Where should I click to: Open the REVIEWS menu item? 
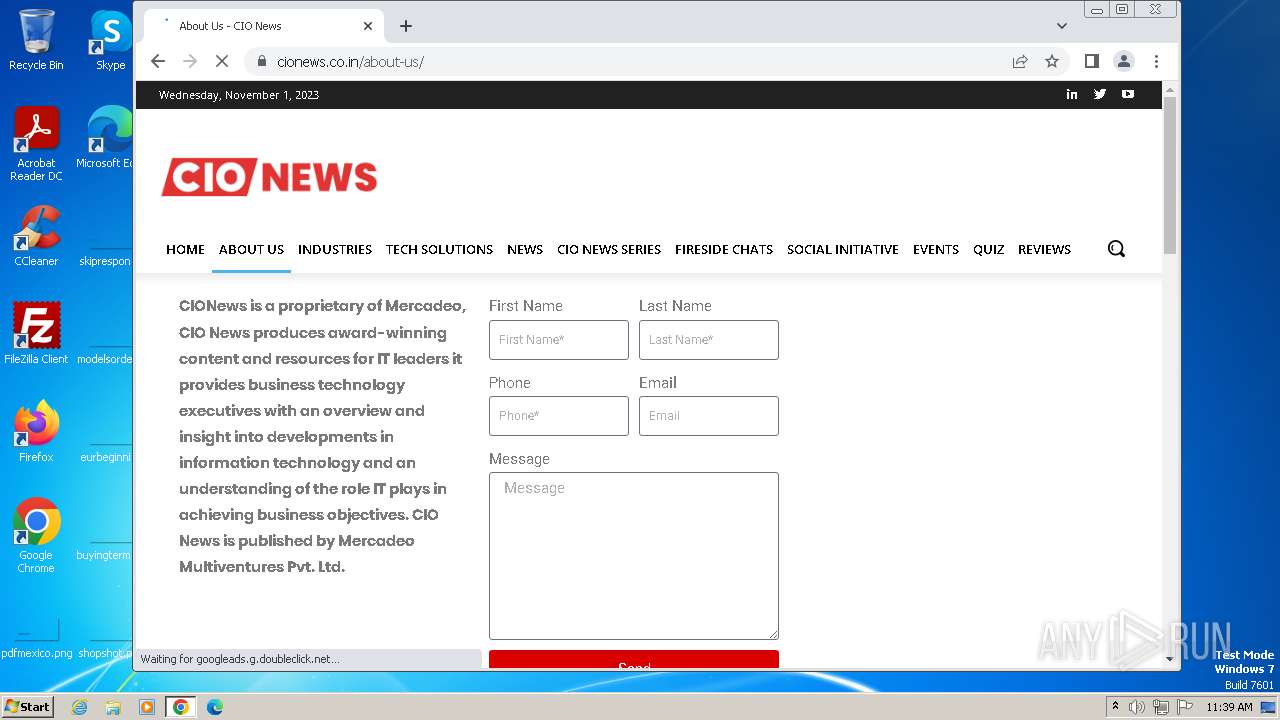coord(1044,249)
